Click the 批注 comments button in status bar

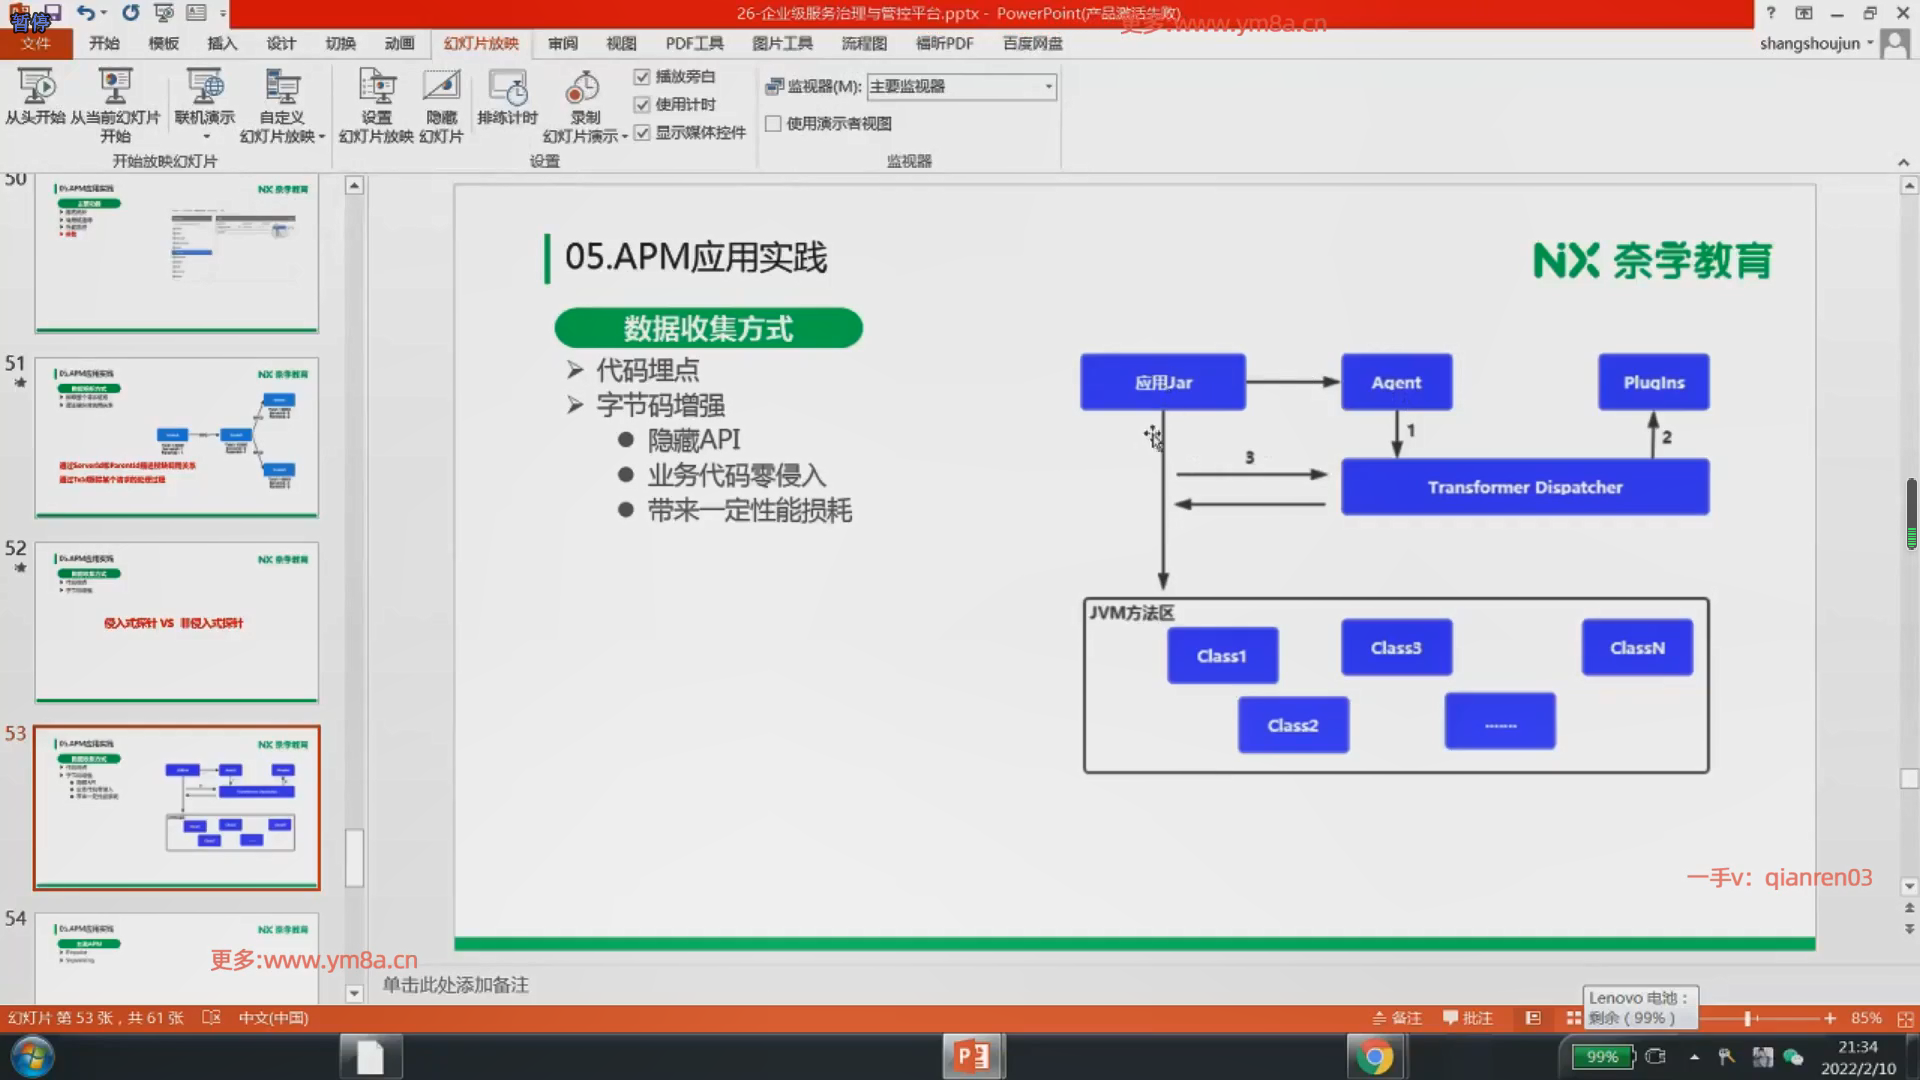coord(1467,1018)
